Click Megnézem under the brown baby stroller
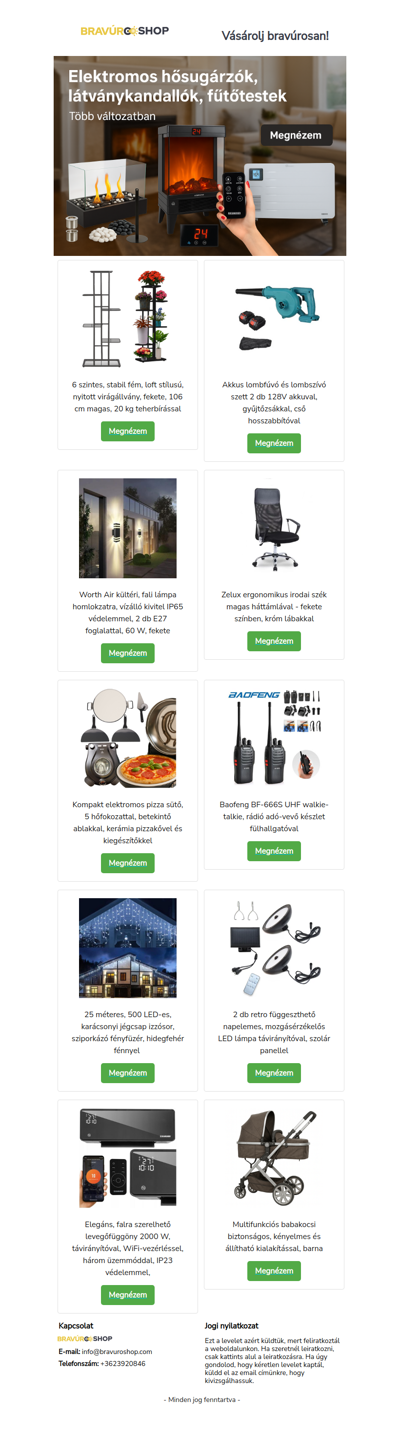The image size is (400, 1429). pyautogui.click(x=274, y=1271)
